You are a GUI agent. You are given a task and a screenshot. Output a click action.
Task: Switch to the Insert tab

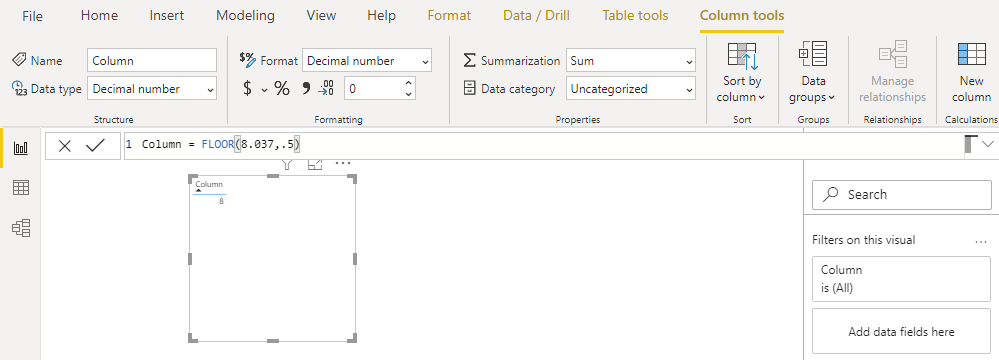[x=167, y=15]
